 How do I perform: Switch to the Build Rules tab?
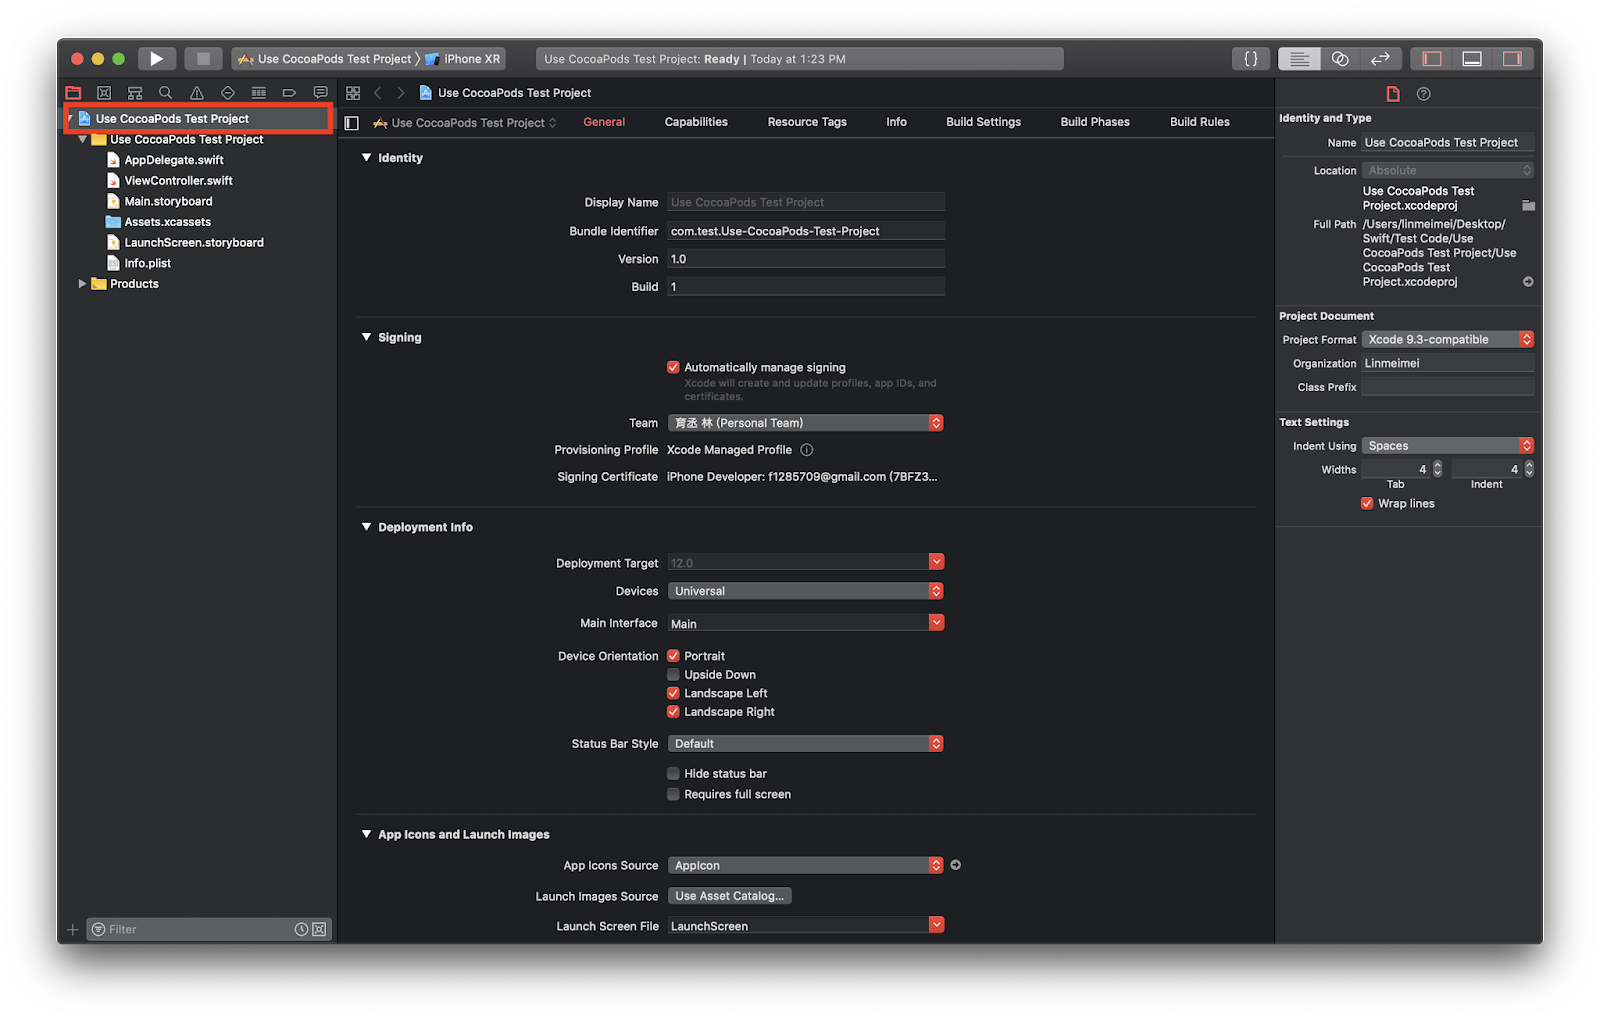point(1200,122)
